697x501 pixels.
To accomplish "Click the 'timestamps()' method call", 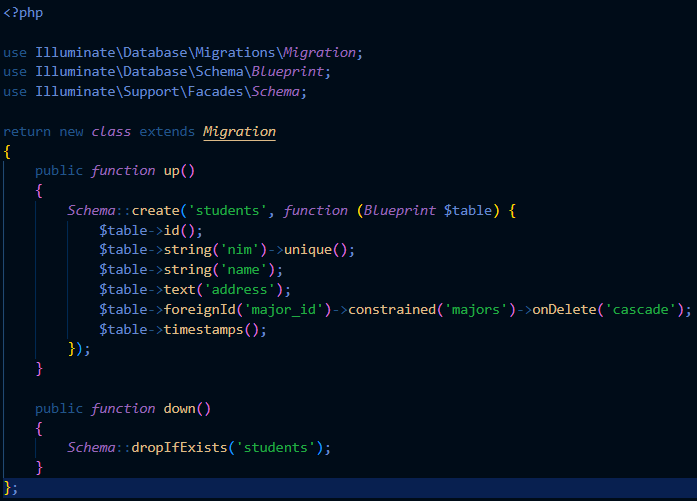I will tap(211, 329).
